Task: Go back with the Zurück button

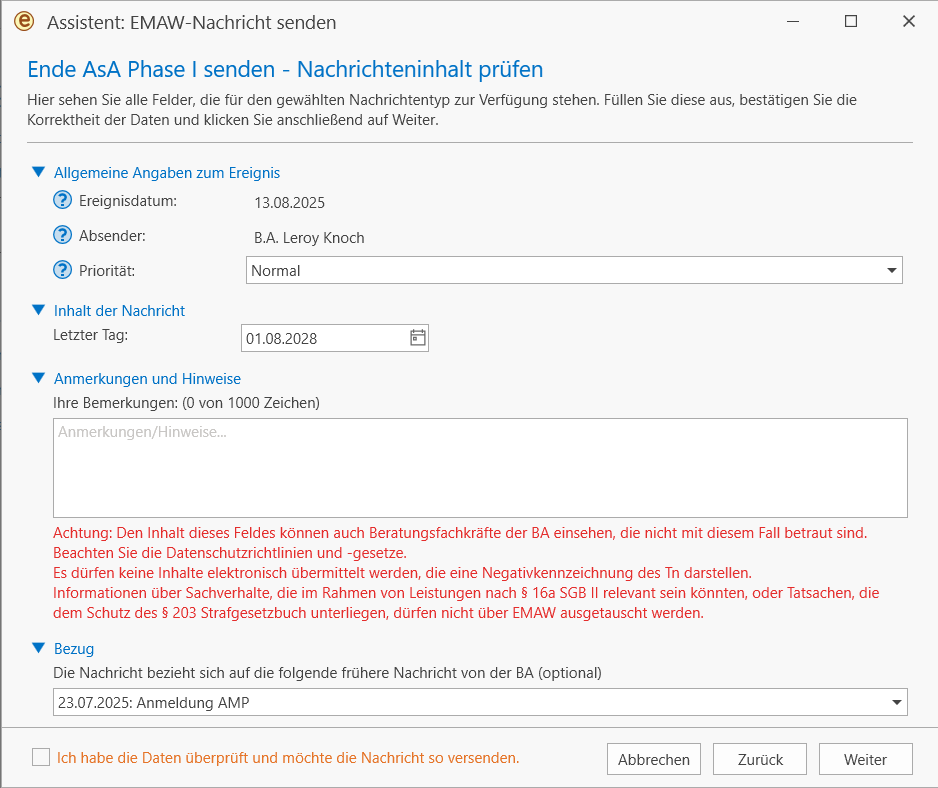Action: pos(760,759)
